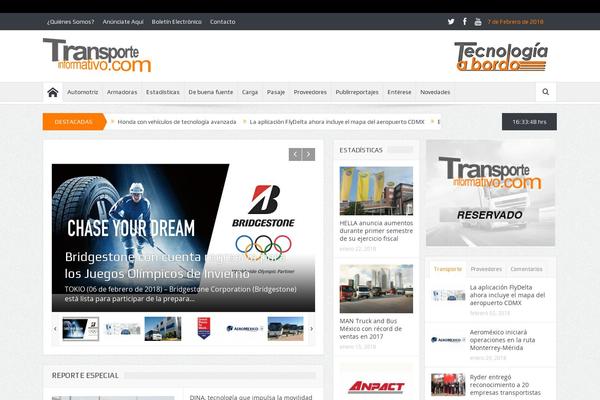Open the Estadísticas menu item
Viewport: 600px width, 400px height.
point(163,92)
